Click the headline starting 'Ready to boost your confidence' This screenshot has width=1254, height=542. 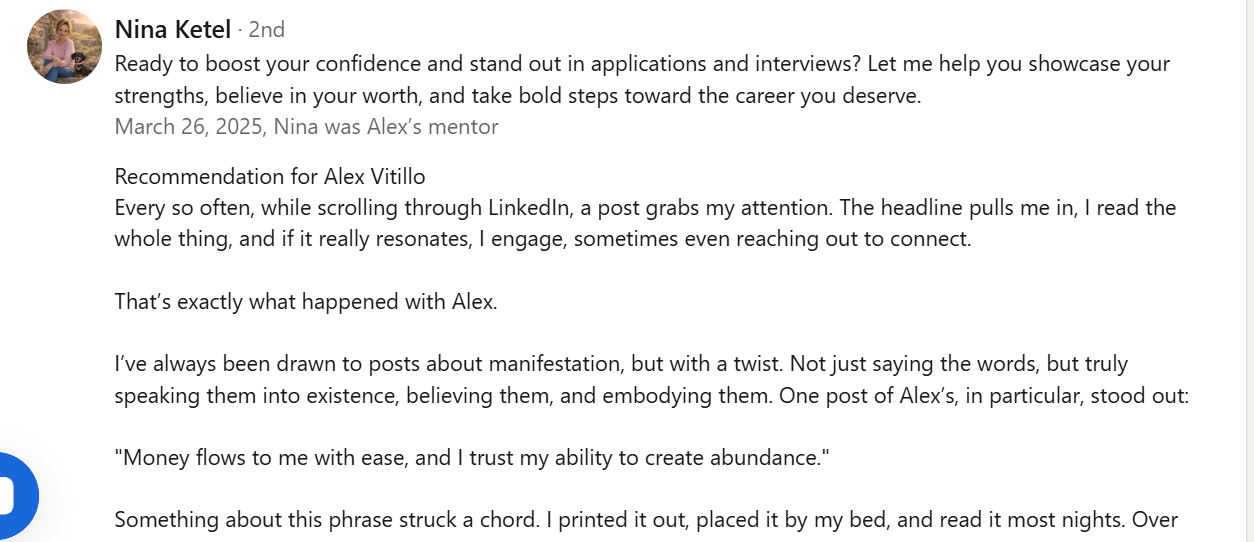(642, 80)
